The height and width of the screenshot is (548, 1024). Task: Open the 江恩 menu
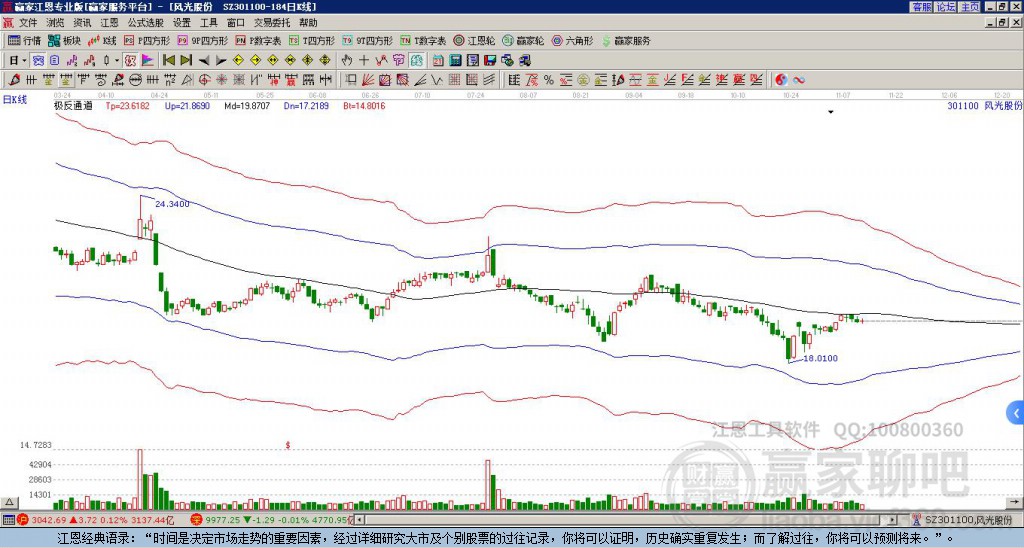pos(109,23)
